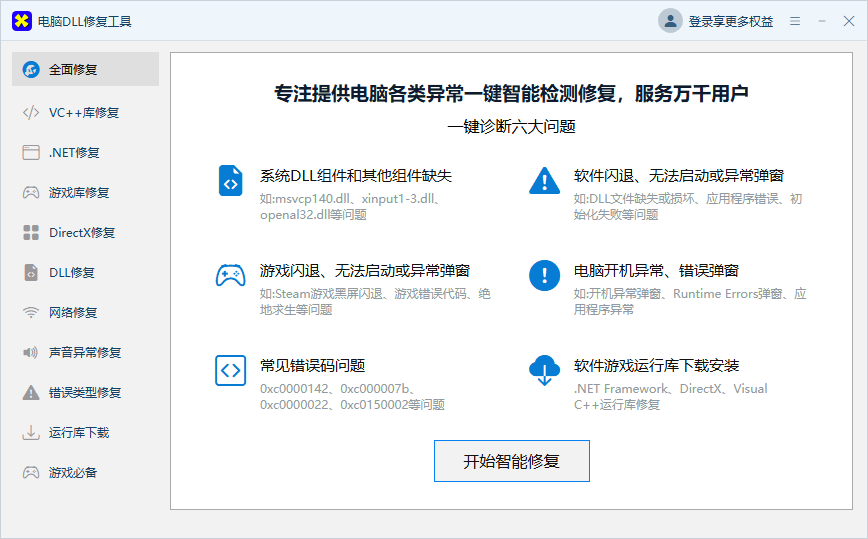Click the cloud download icon beside 软件游戏运行库
The image size is (868, 539).
(545, 370)
